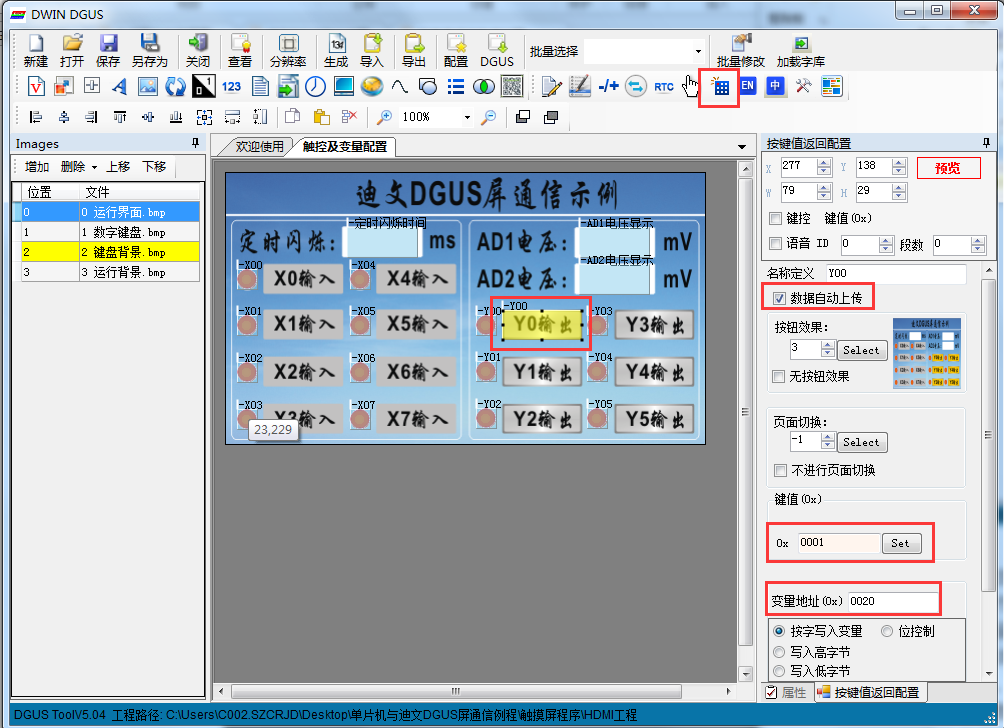1004x728 pixels.
Task: Click the 另存为 save-as icon
Action: [149, 51]
